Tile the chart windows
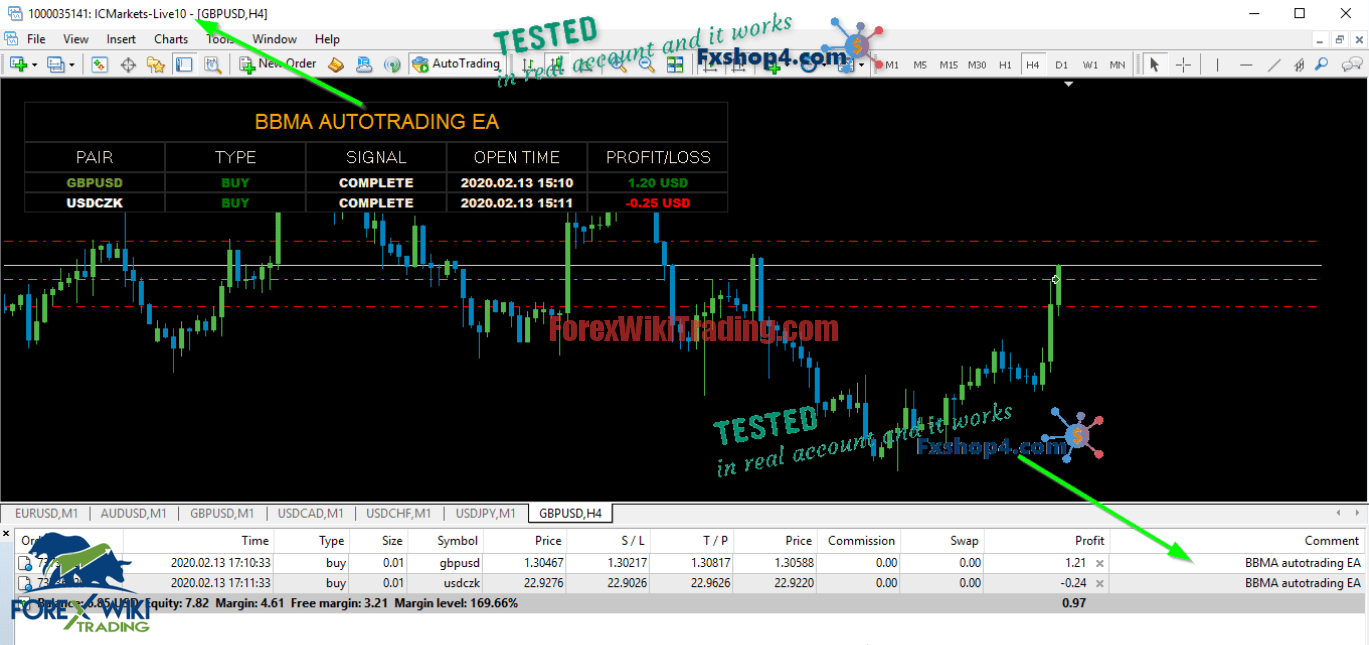 tap(675, 64)
